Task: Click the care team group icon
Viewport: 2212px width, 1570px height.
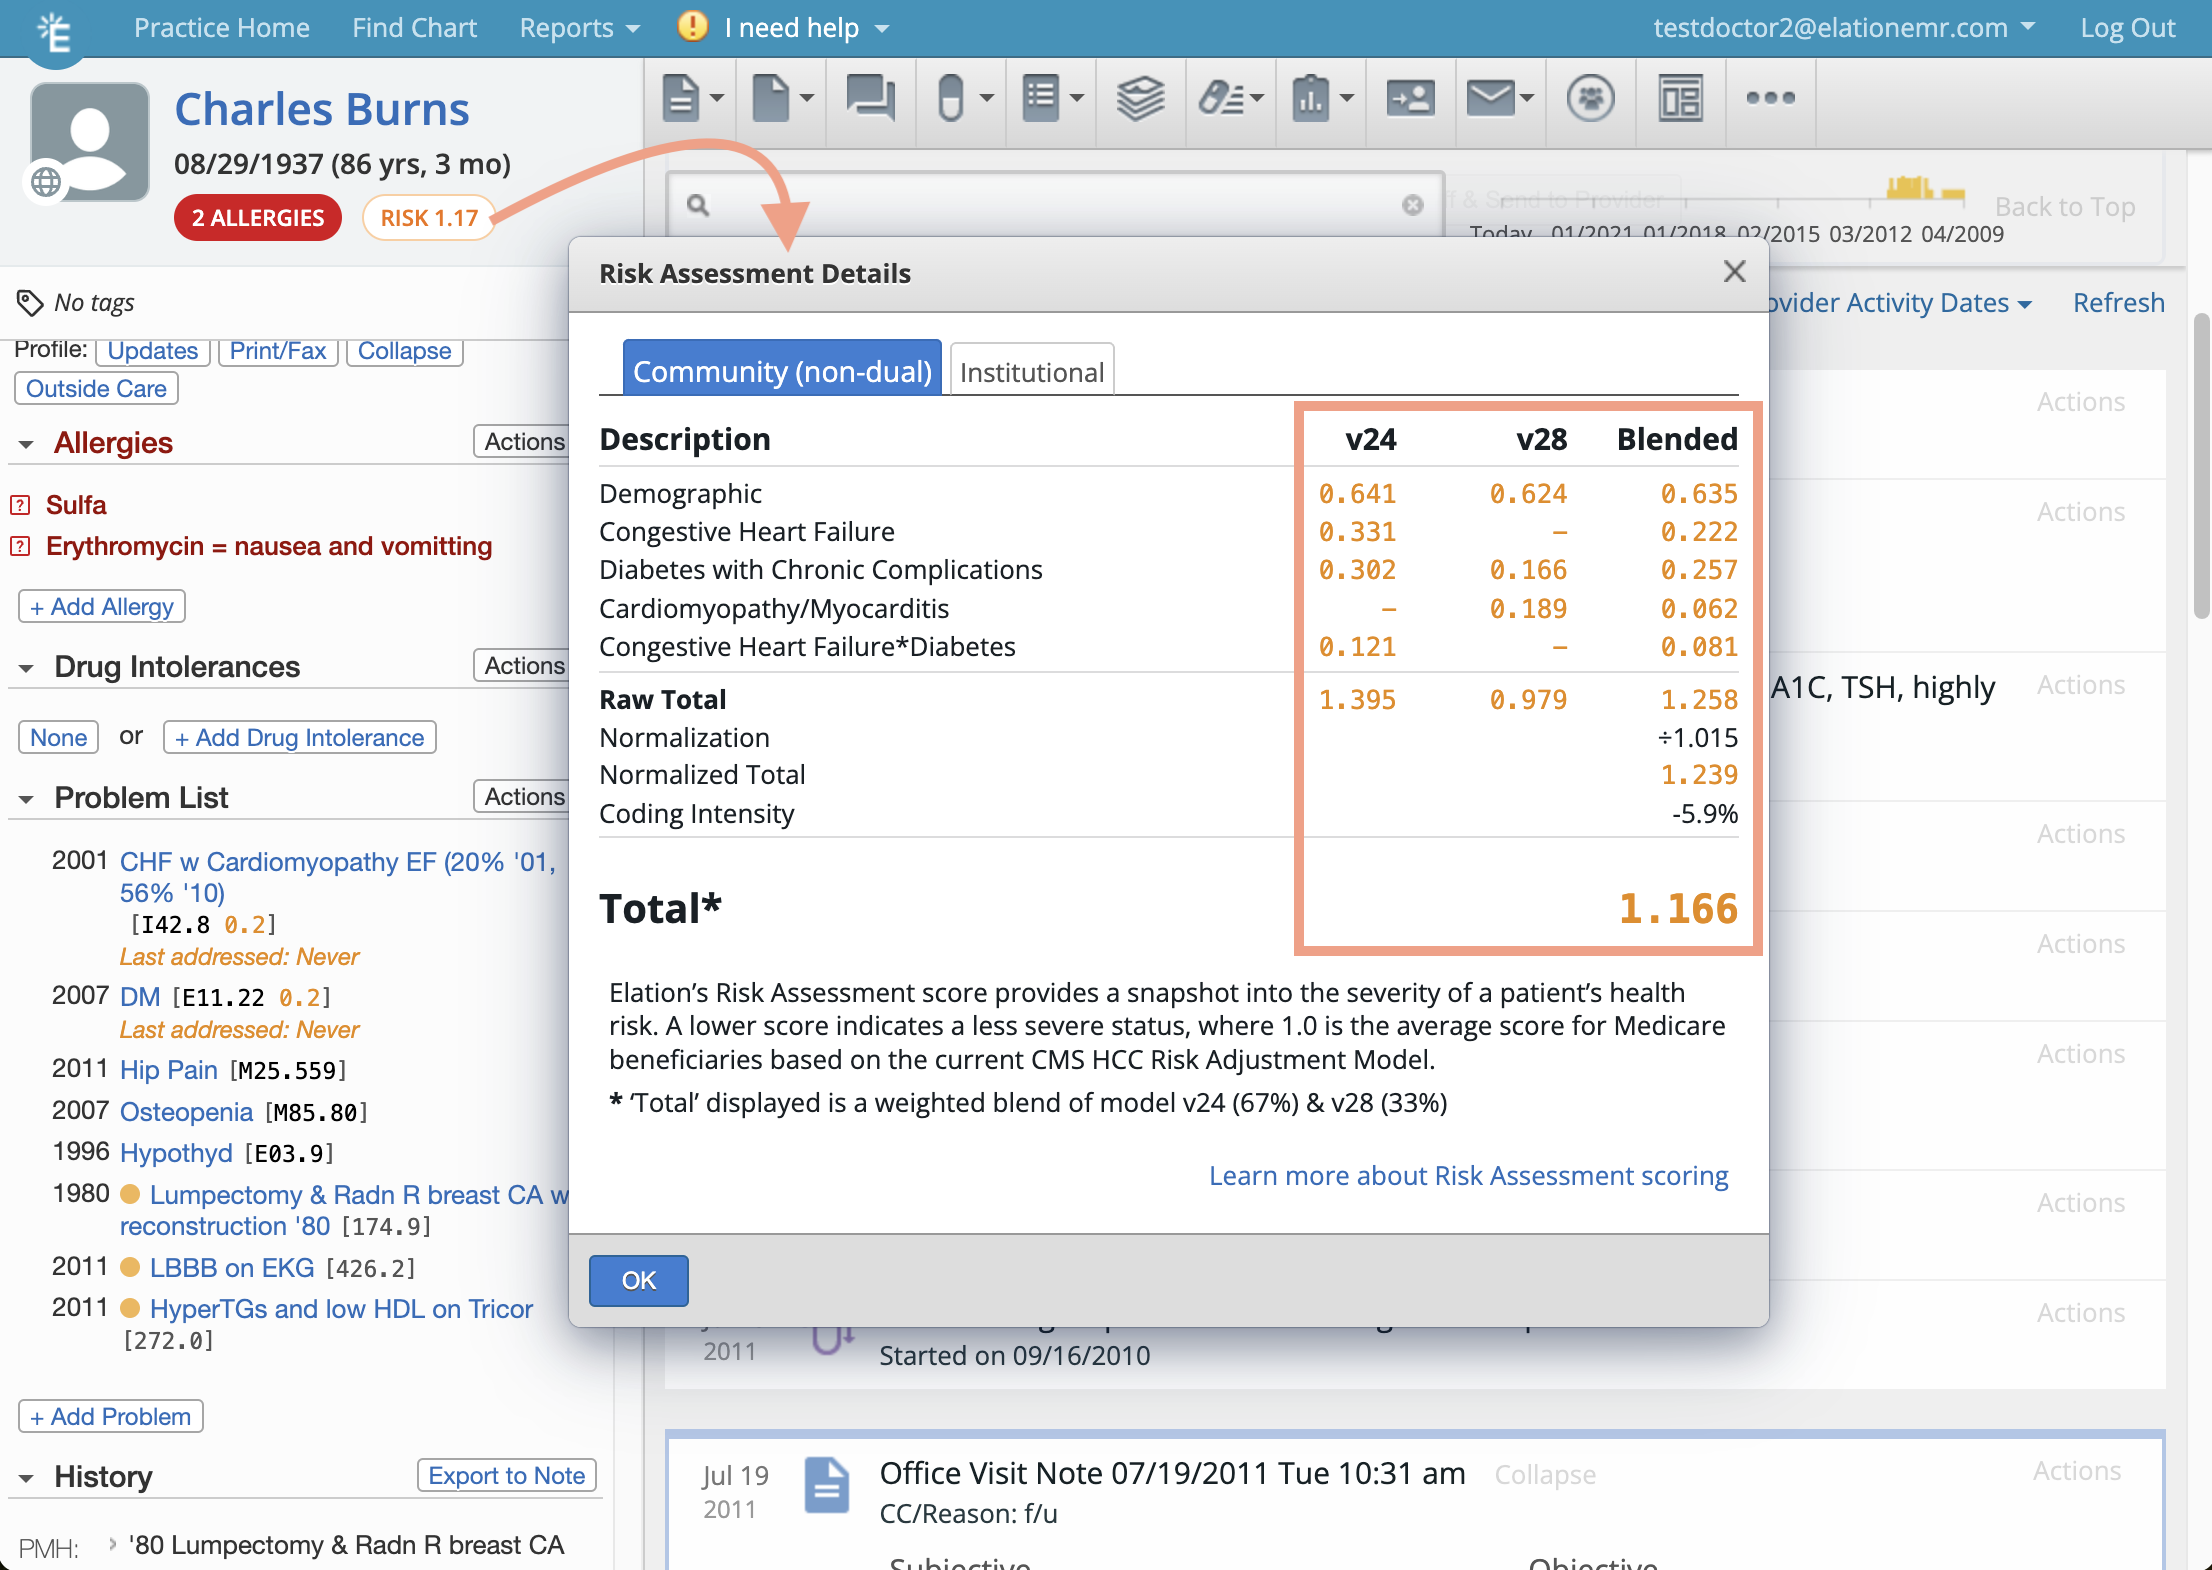Action: pos(1590,98)
